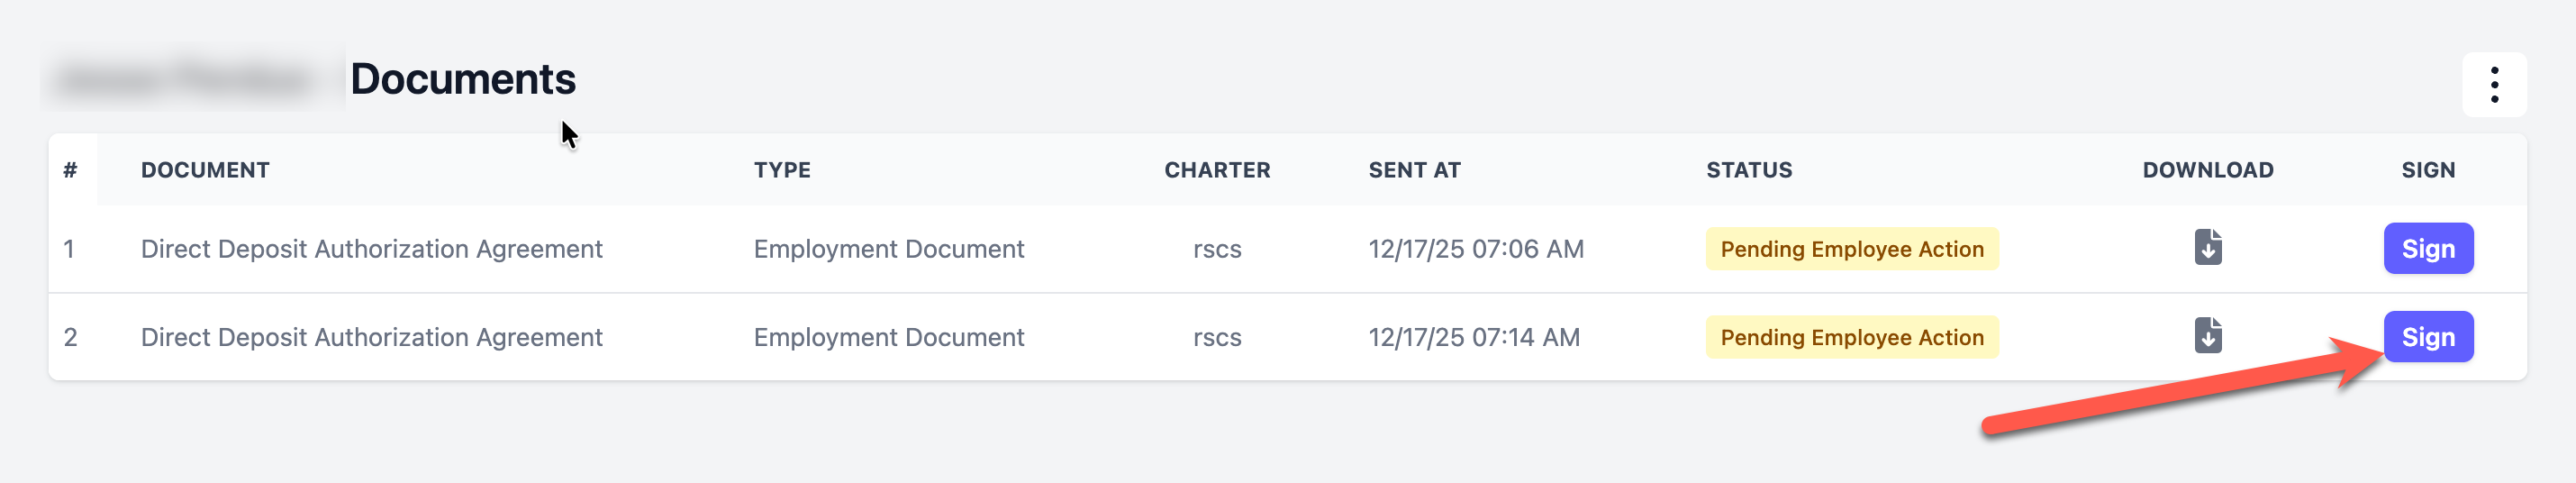The image size is (2576, 483).
Task: Click the # column header
Action: 70,170
